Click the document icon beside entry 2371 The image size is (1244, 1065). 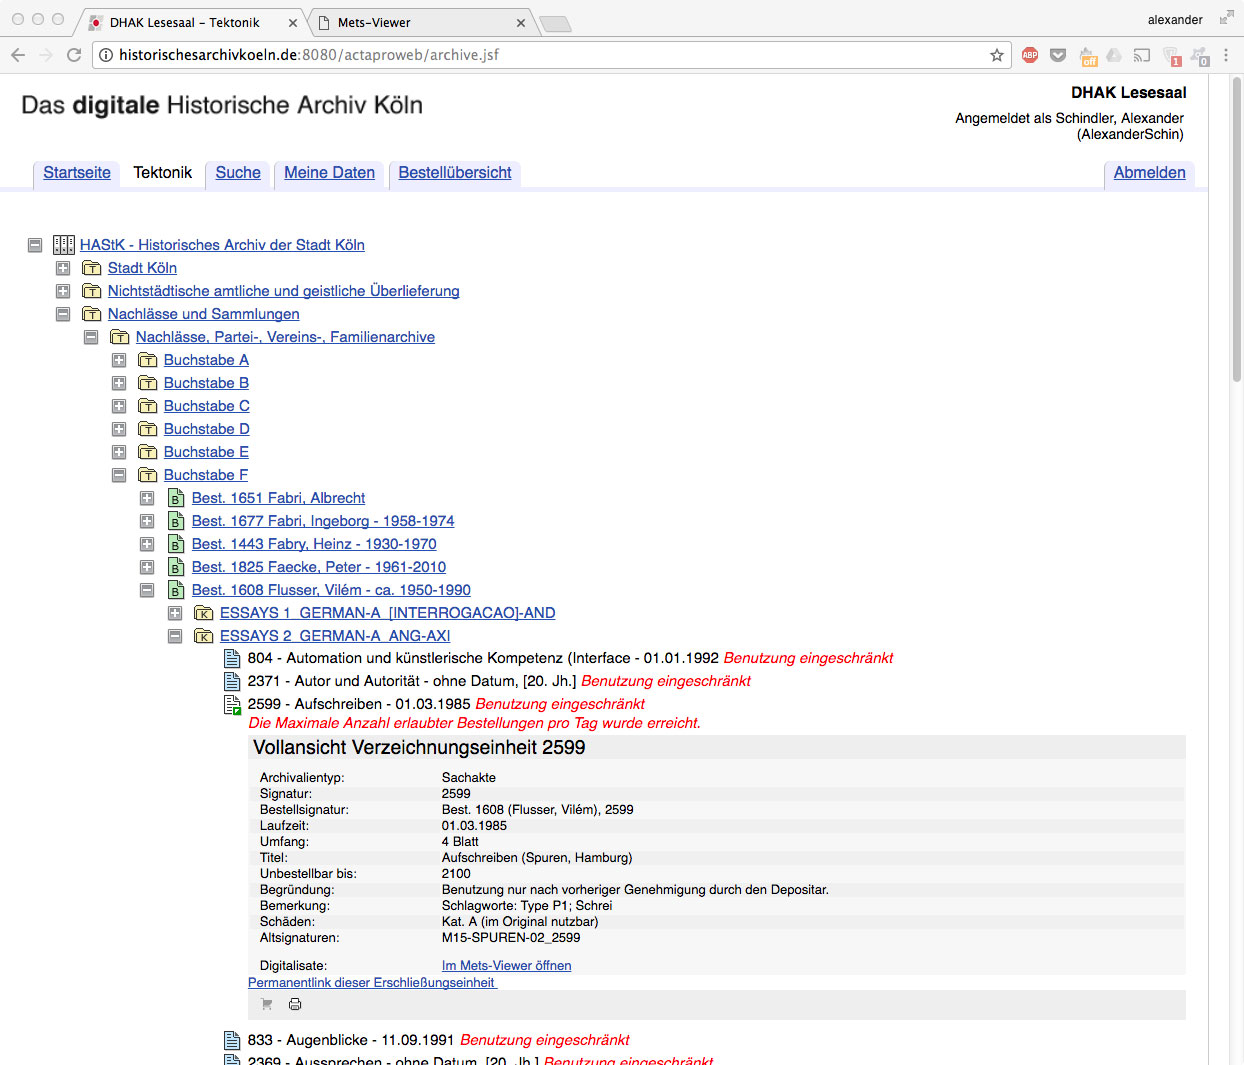click(x=232, y=681)
